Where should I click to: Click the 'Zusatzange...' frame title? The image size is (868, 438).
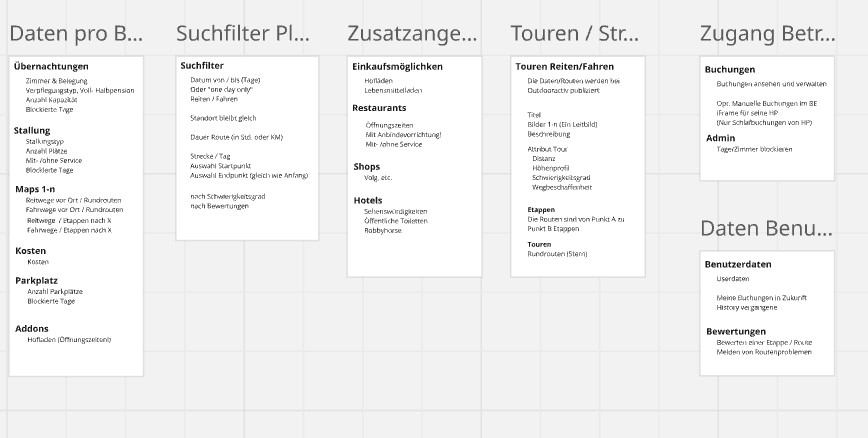tap(412, 33)
